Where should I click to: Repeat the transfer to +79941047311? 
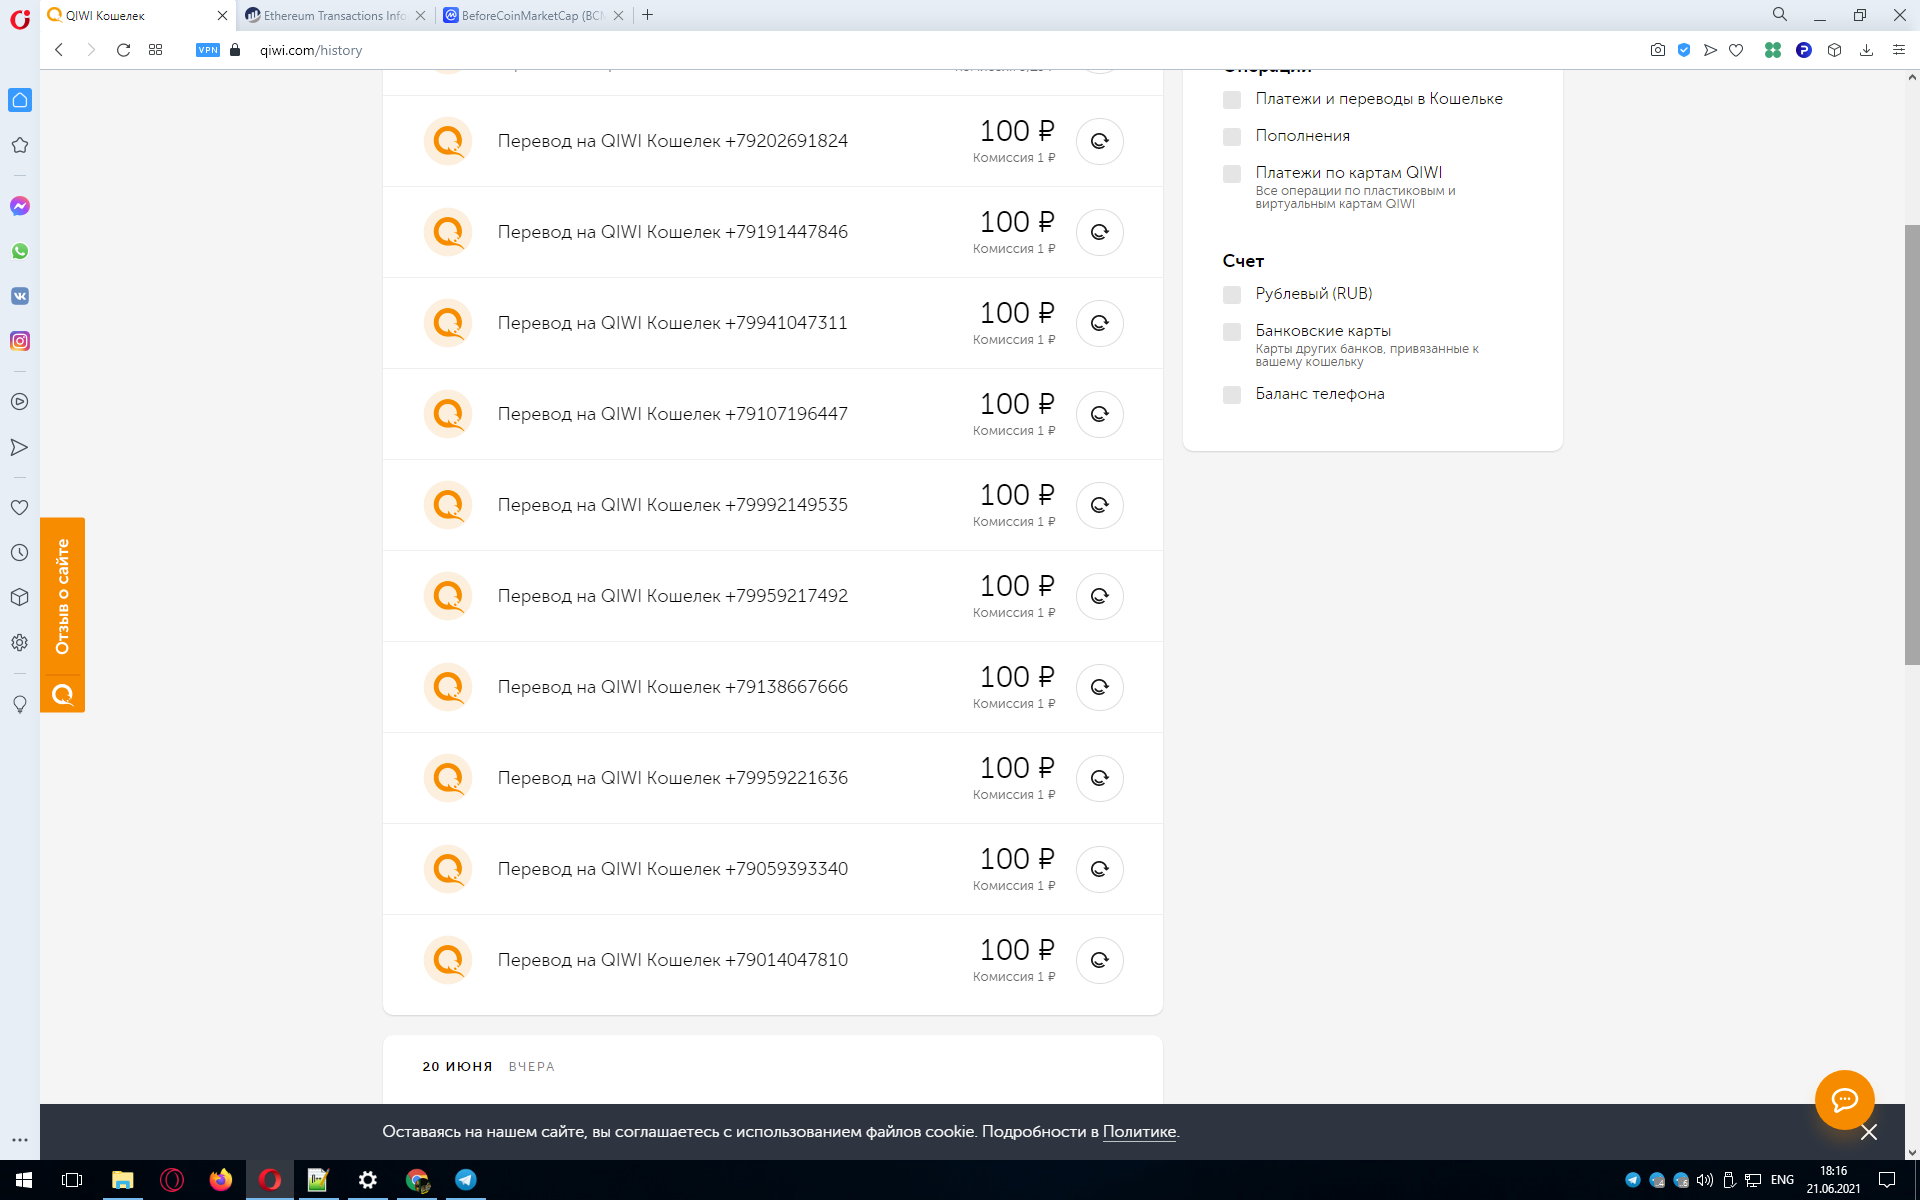1099,323
